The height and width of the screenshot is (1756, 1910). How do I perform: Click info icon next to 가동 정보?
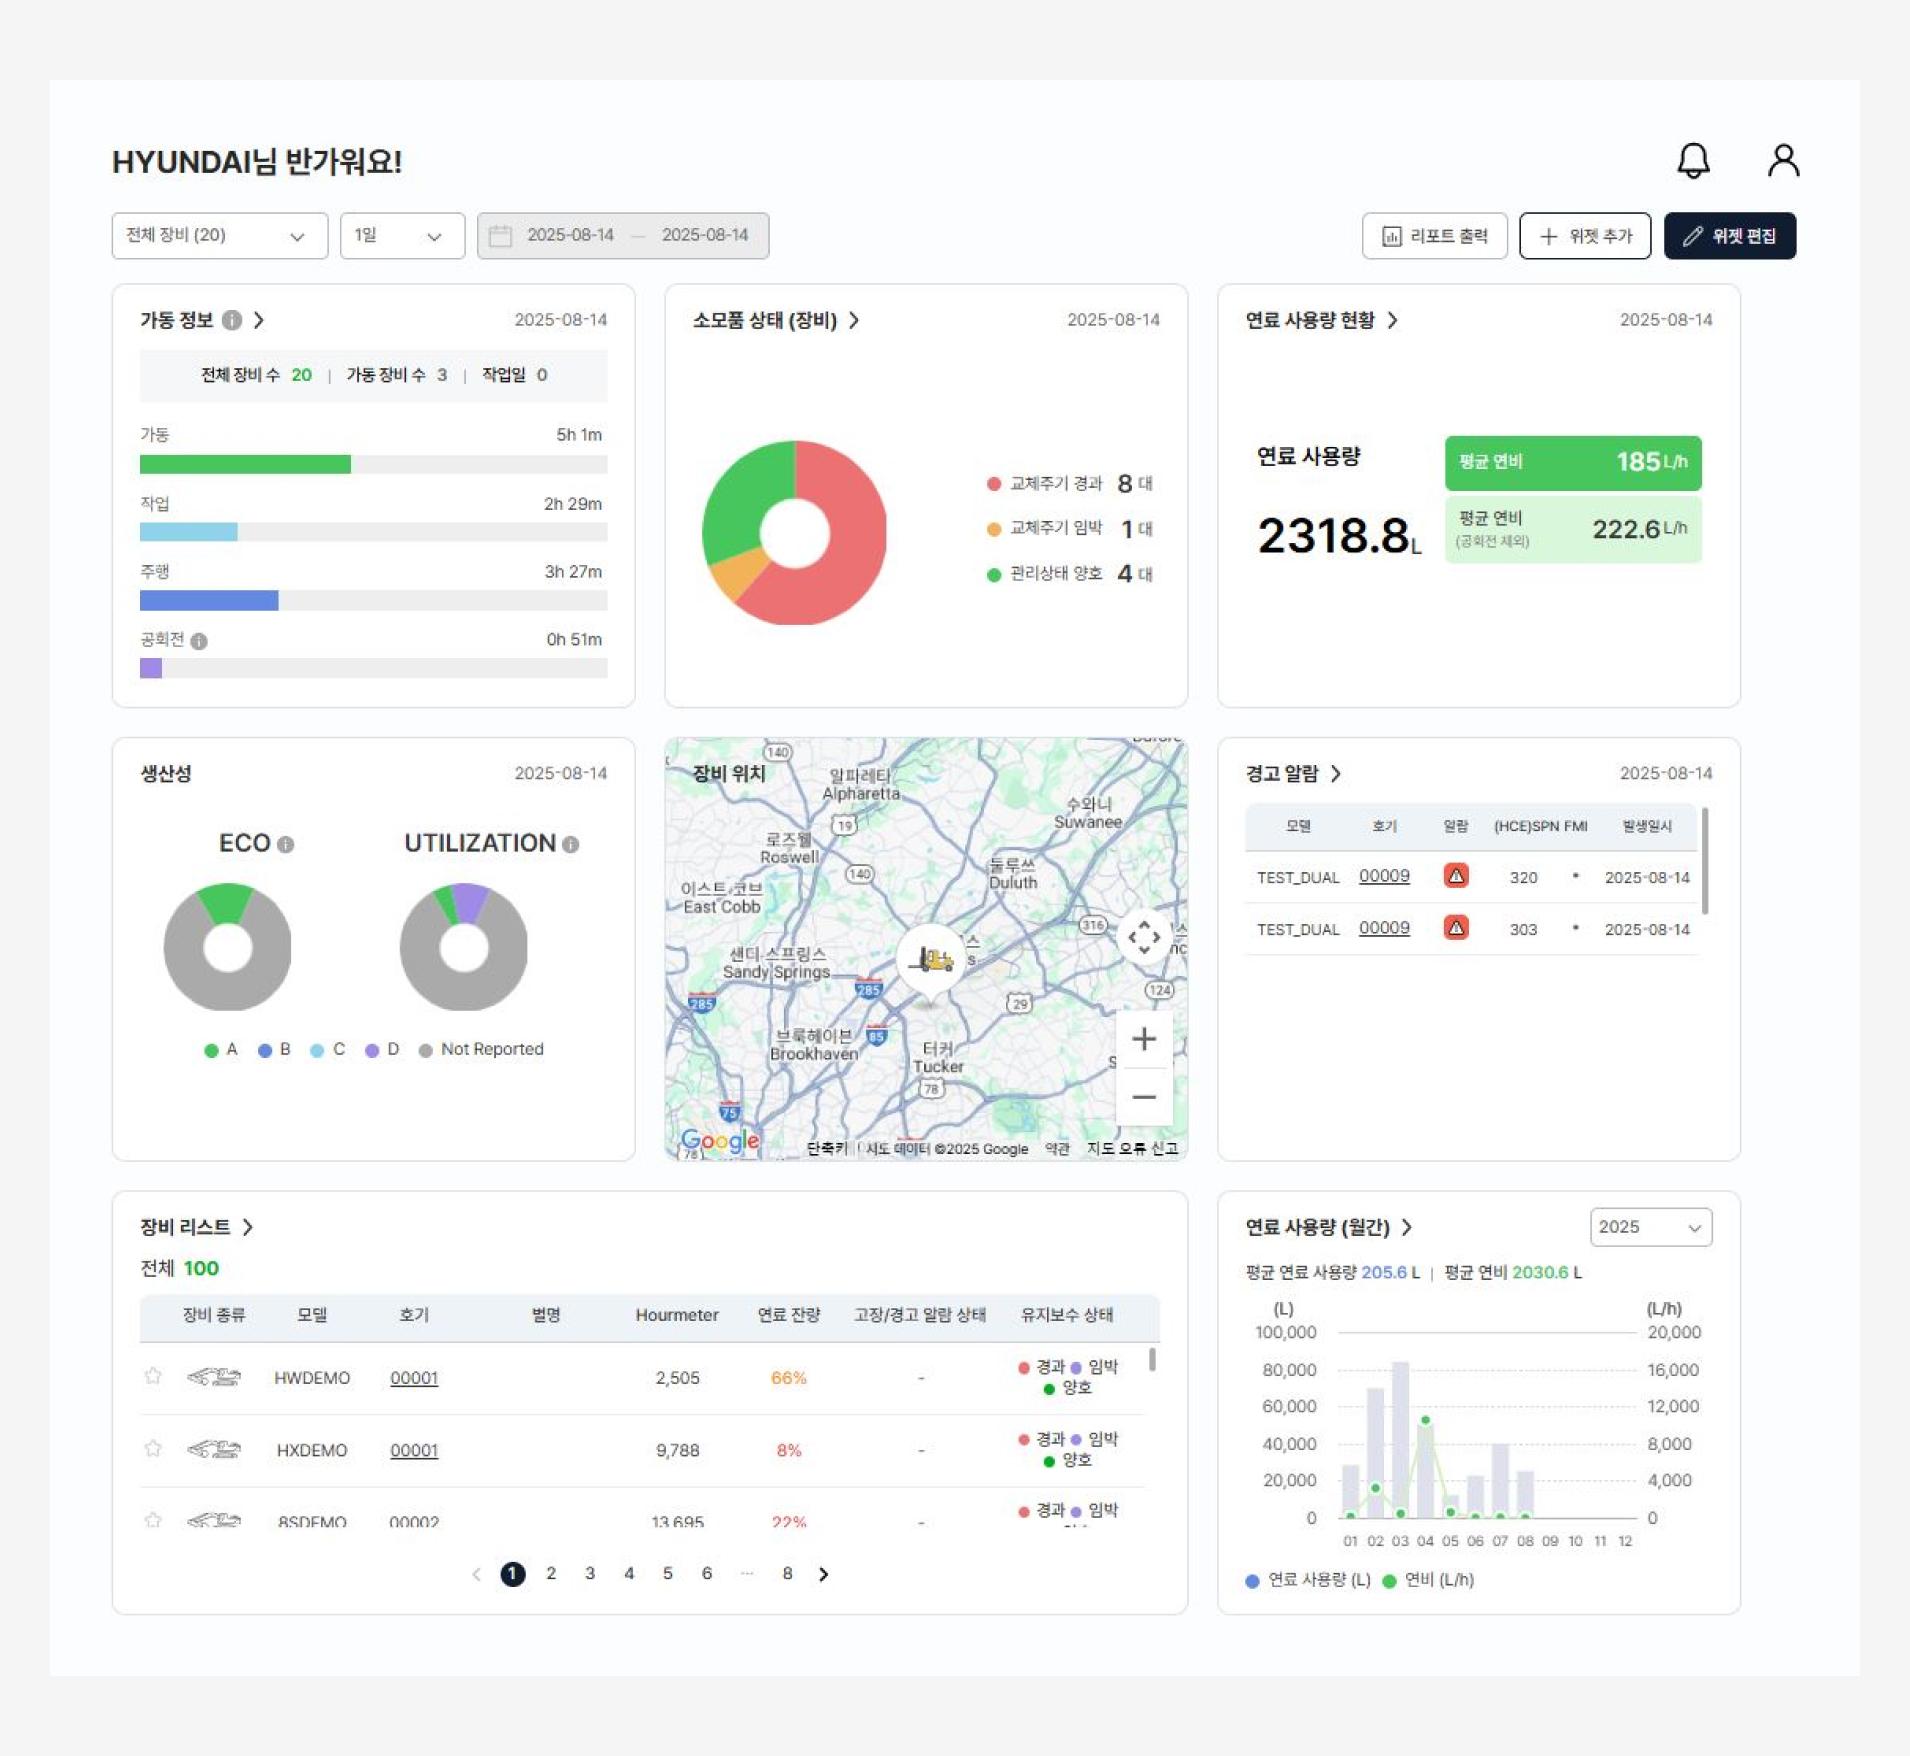(232, 320)
